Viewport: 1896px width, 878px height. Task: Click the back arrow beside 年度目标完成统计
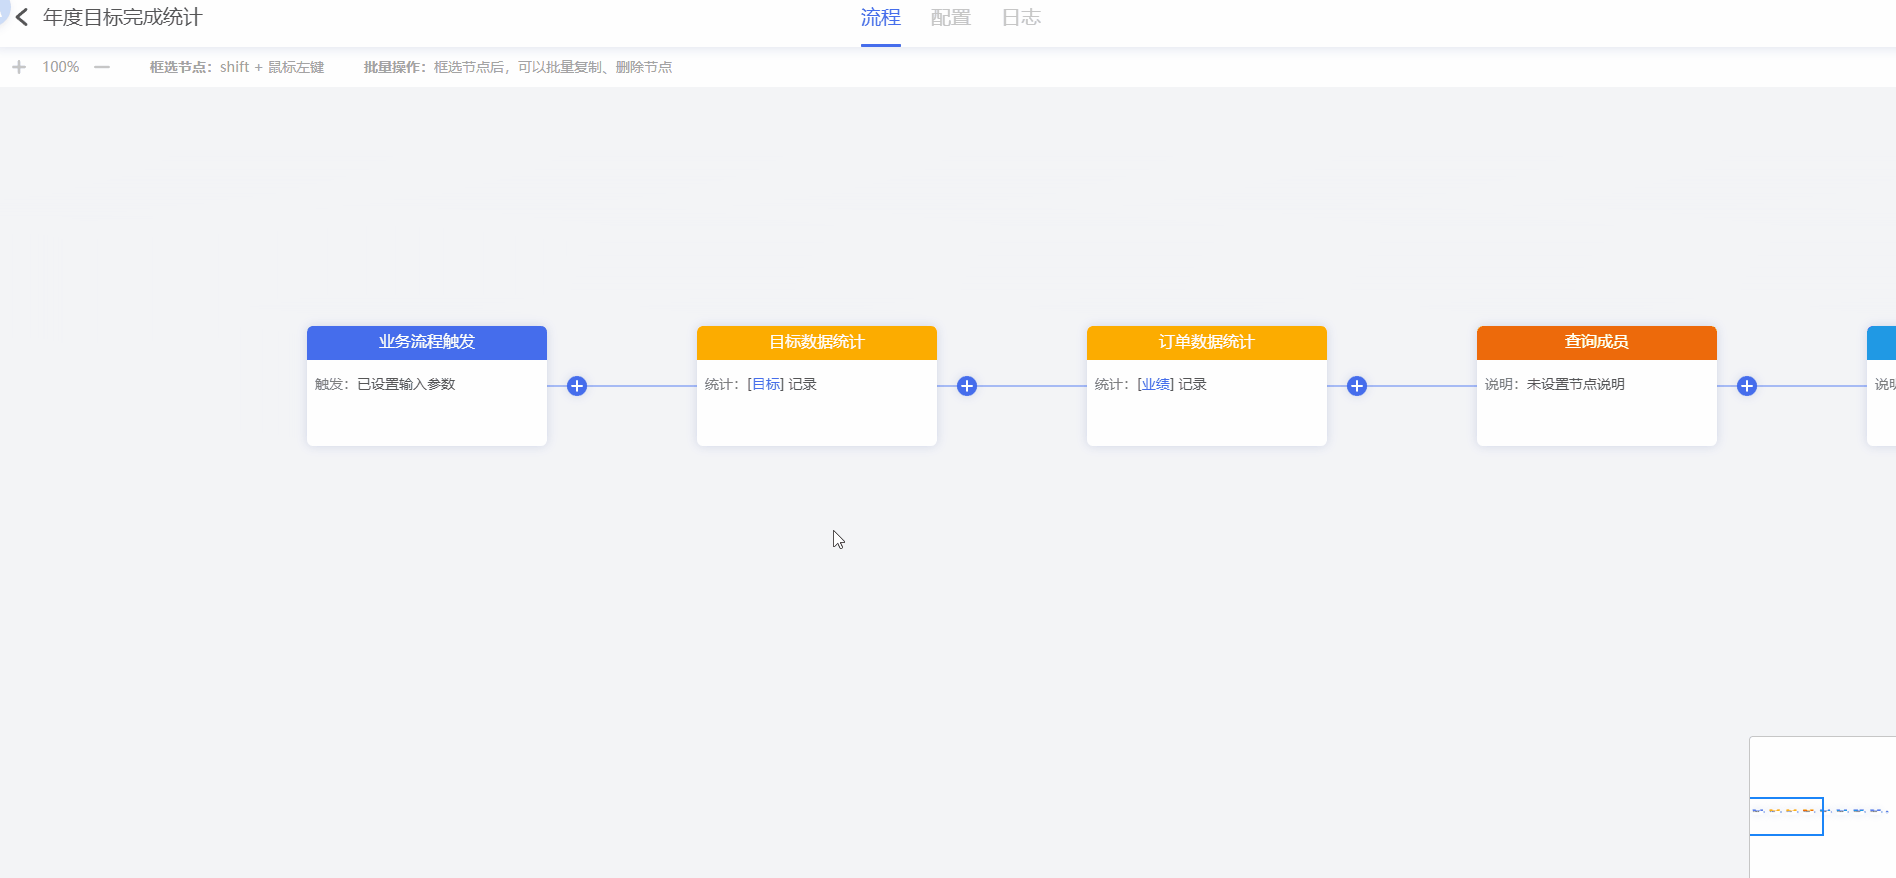pos(22,18)
